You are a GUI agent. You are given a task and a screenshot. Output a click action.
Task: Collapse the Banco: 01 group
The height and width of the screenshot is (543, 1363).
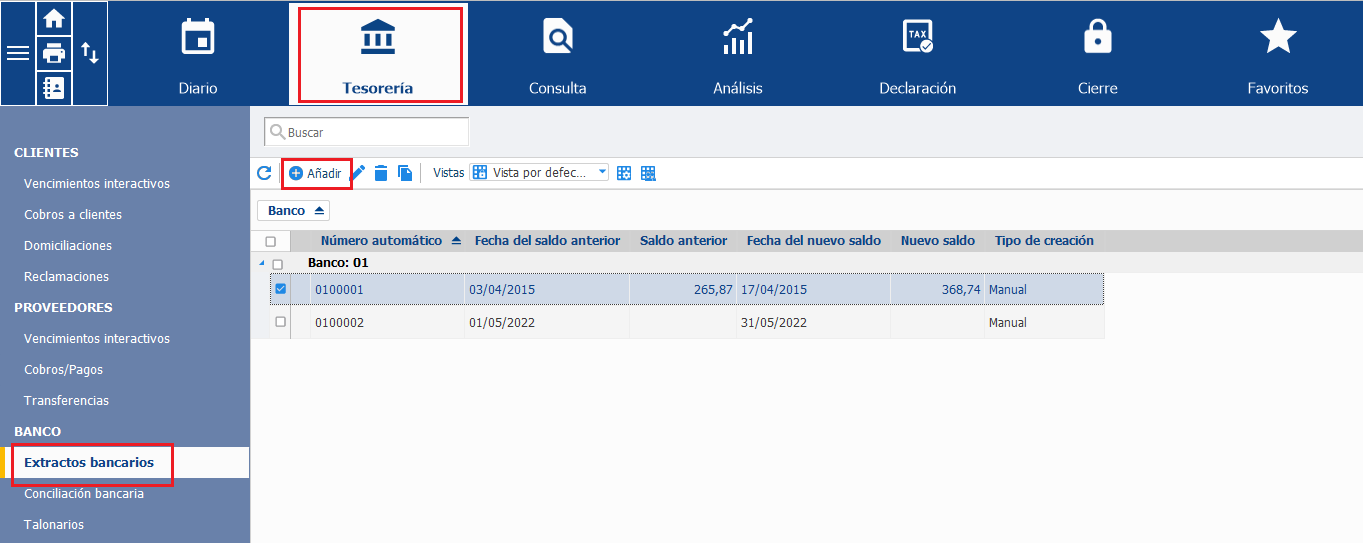263,263
